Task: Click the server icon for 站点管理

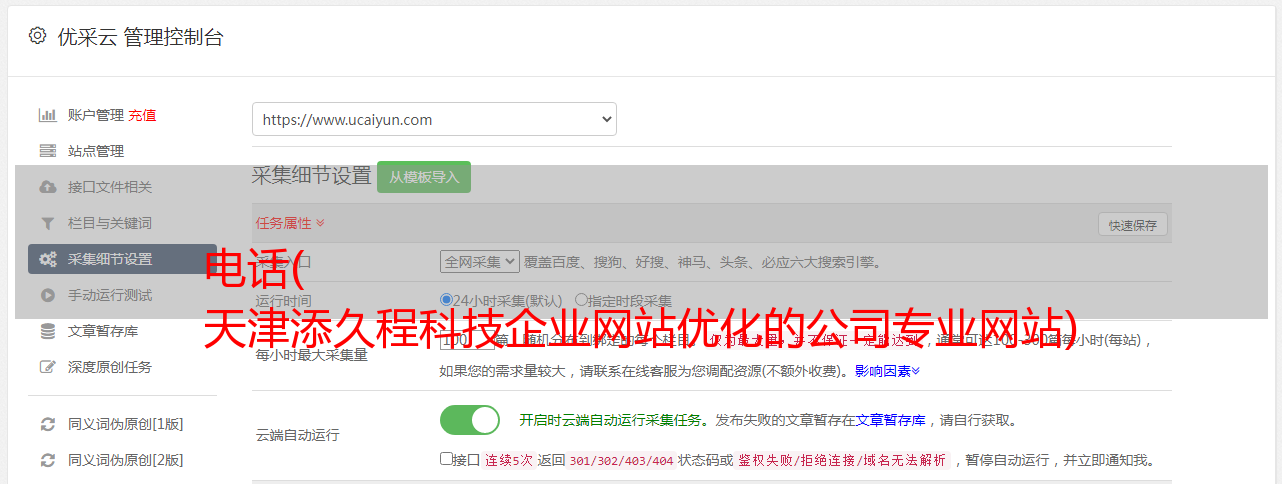Action: (x=47, y=151)
